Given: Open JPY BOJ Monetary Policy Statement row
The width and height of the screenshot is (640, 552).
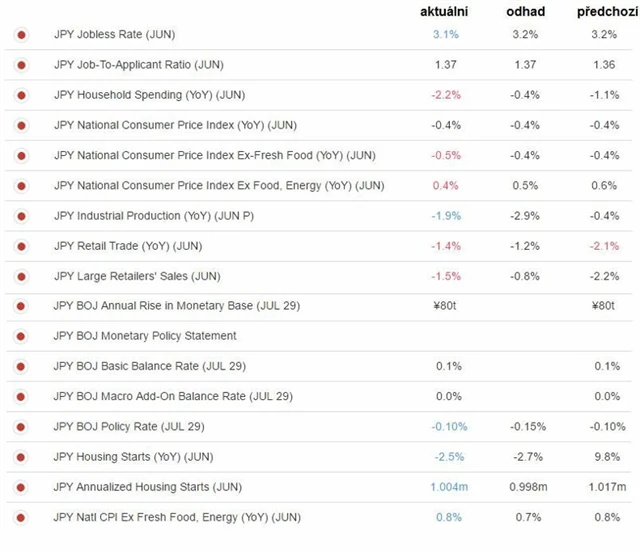Looking at the screenshot, I should pos(145,336).
